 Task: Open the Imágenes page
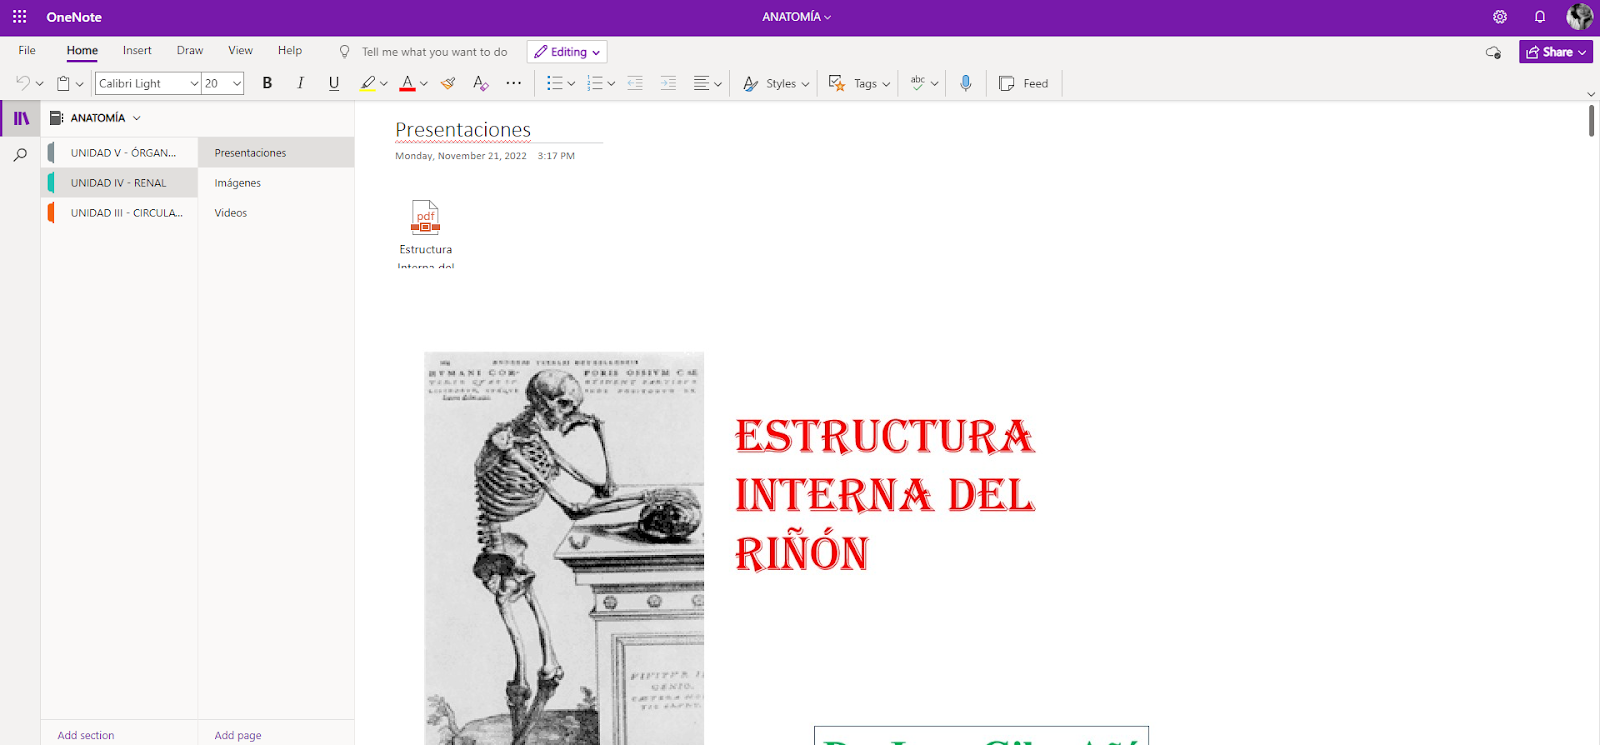coord(276,183)
